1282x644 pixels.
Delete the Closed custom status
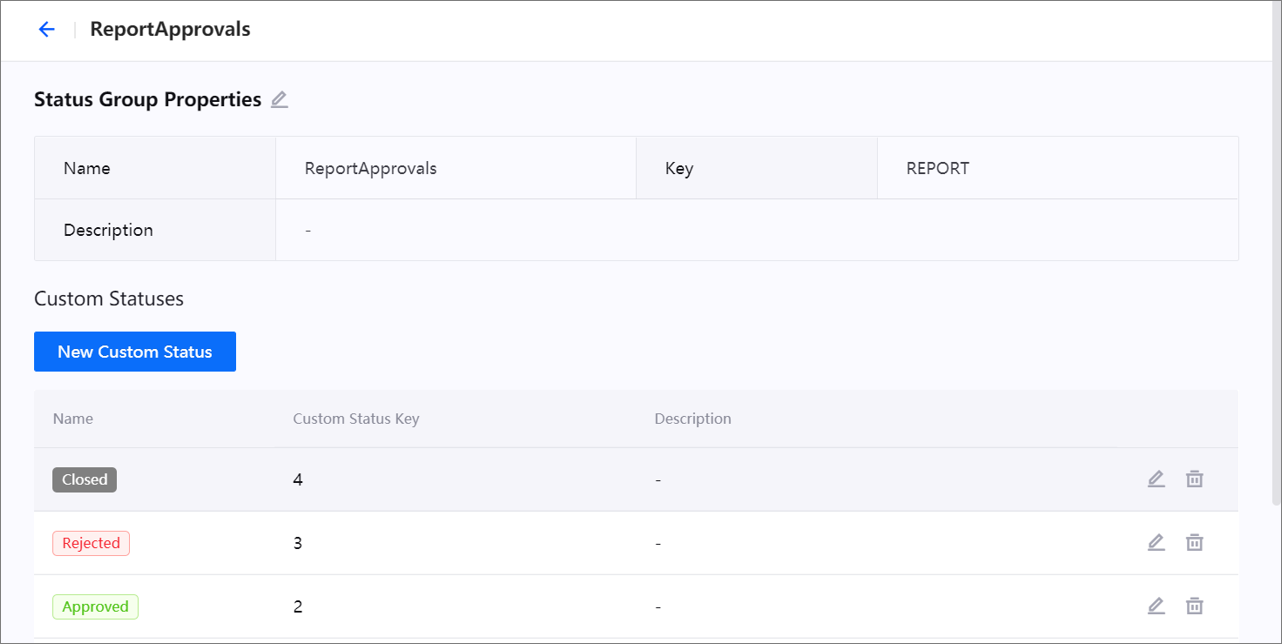(1194, 479)
